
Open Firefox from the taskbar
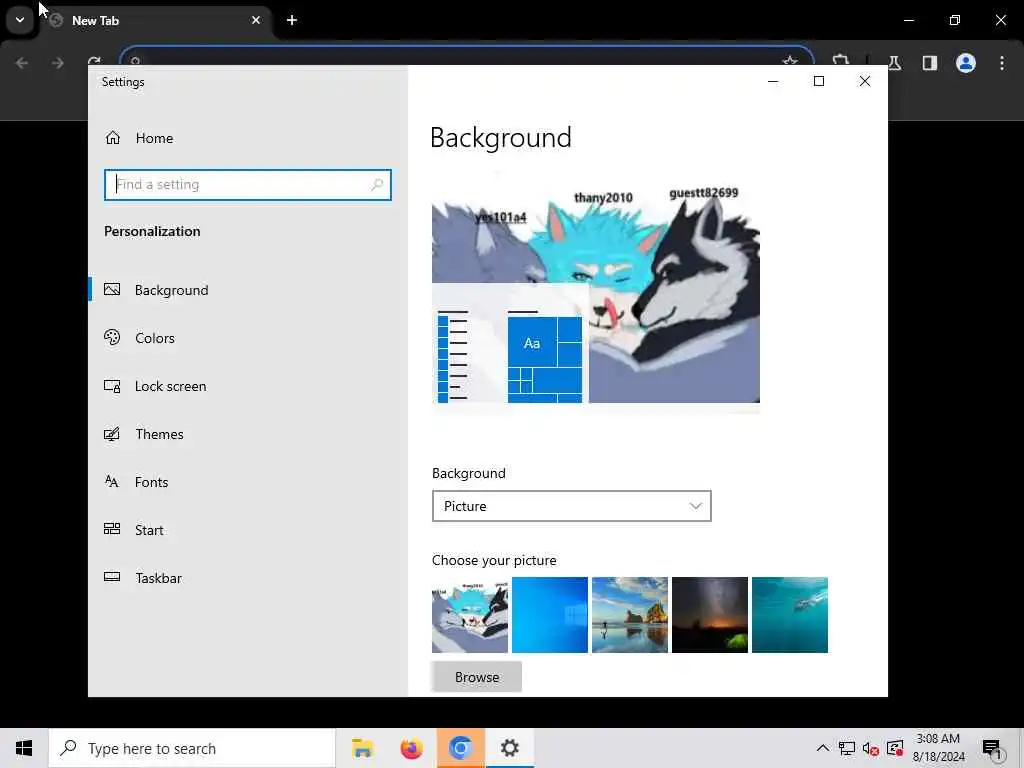[x=411, y=748]
